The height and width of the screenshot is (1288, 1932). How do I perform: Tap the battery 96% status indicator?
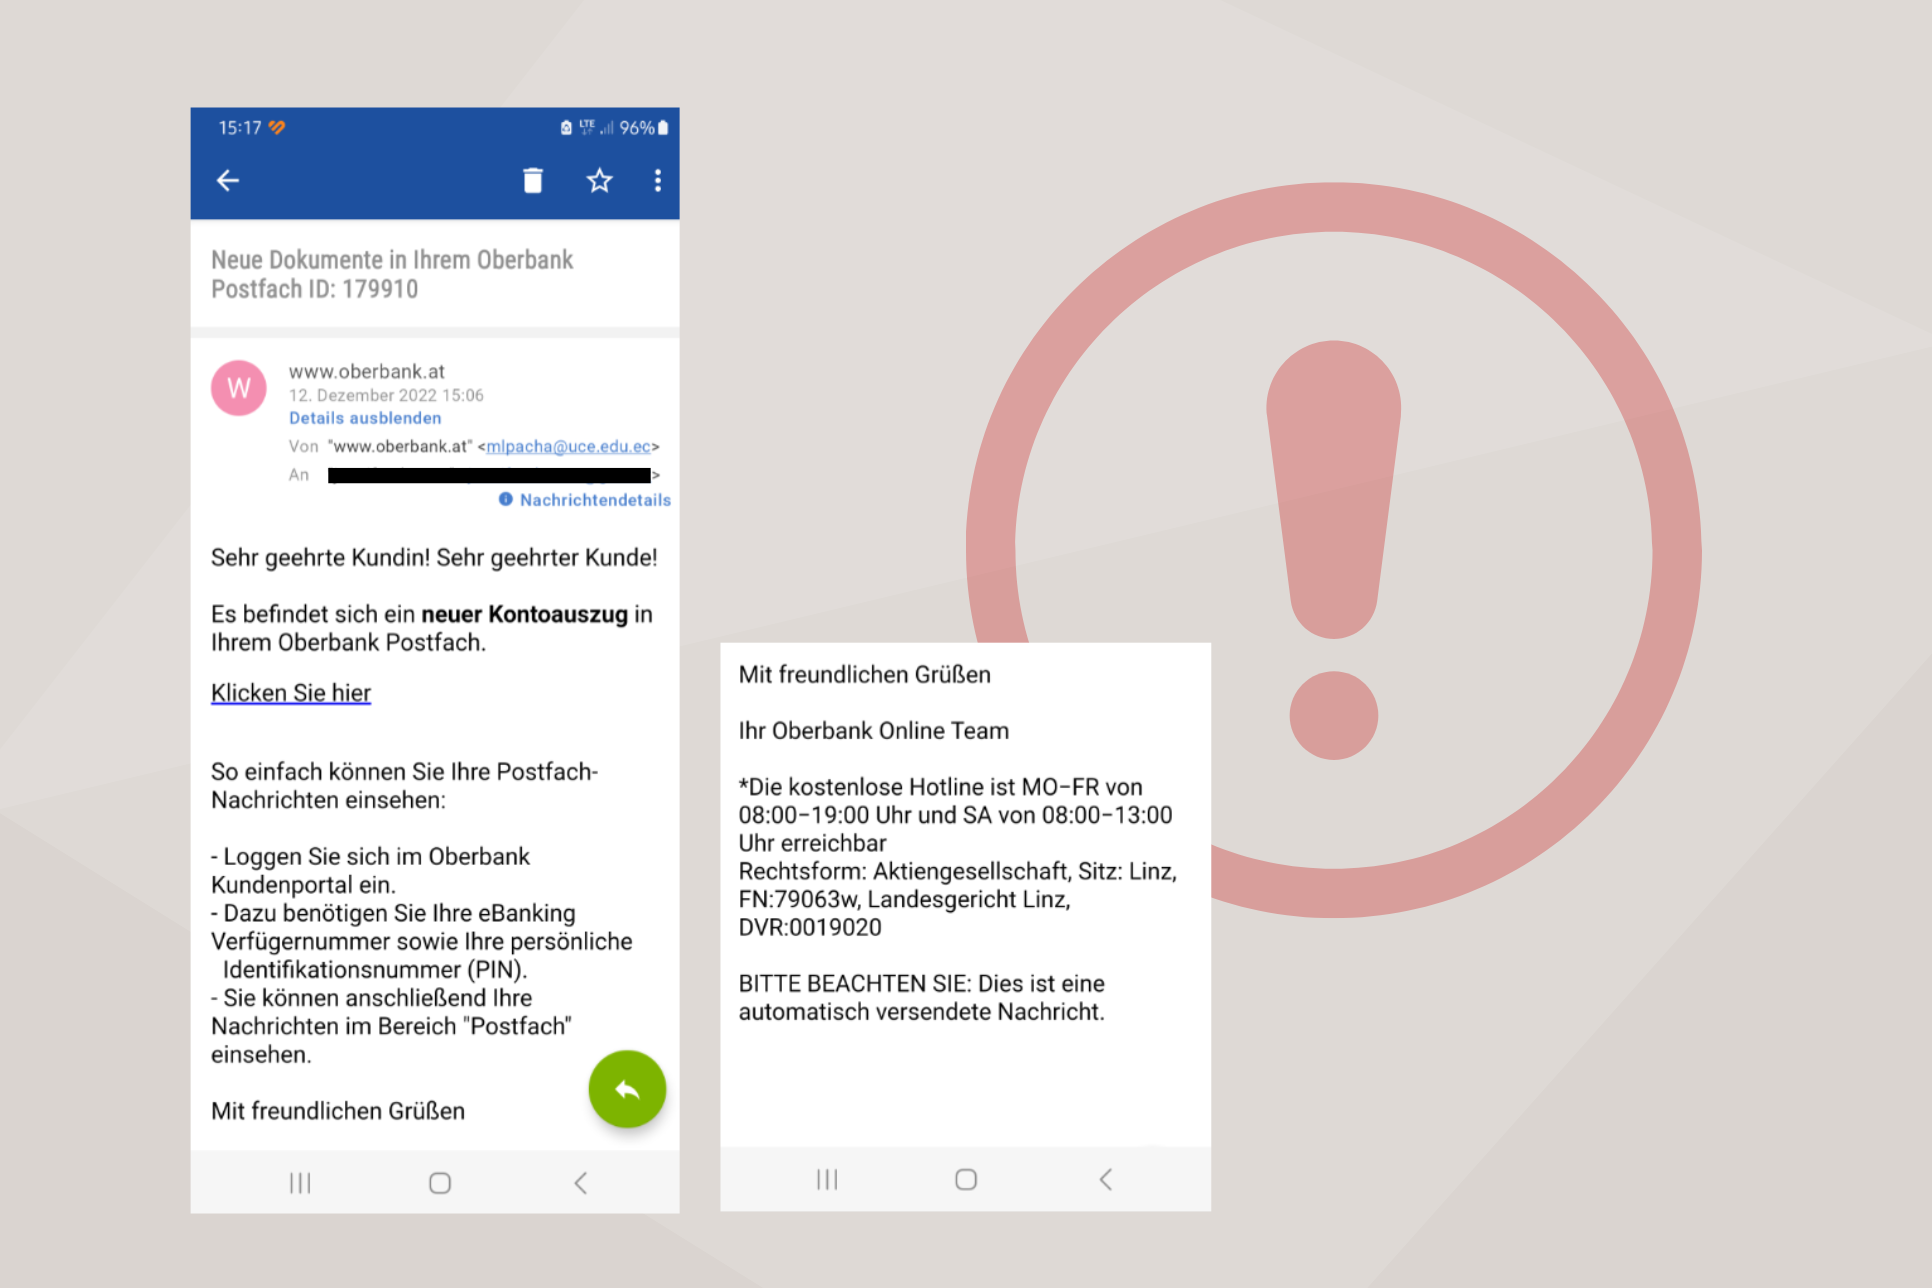pos(644,128)
